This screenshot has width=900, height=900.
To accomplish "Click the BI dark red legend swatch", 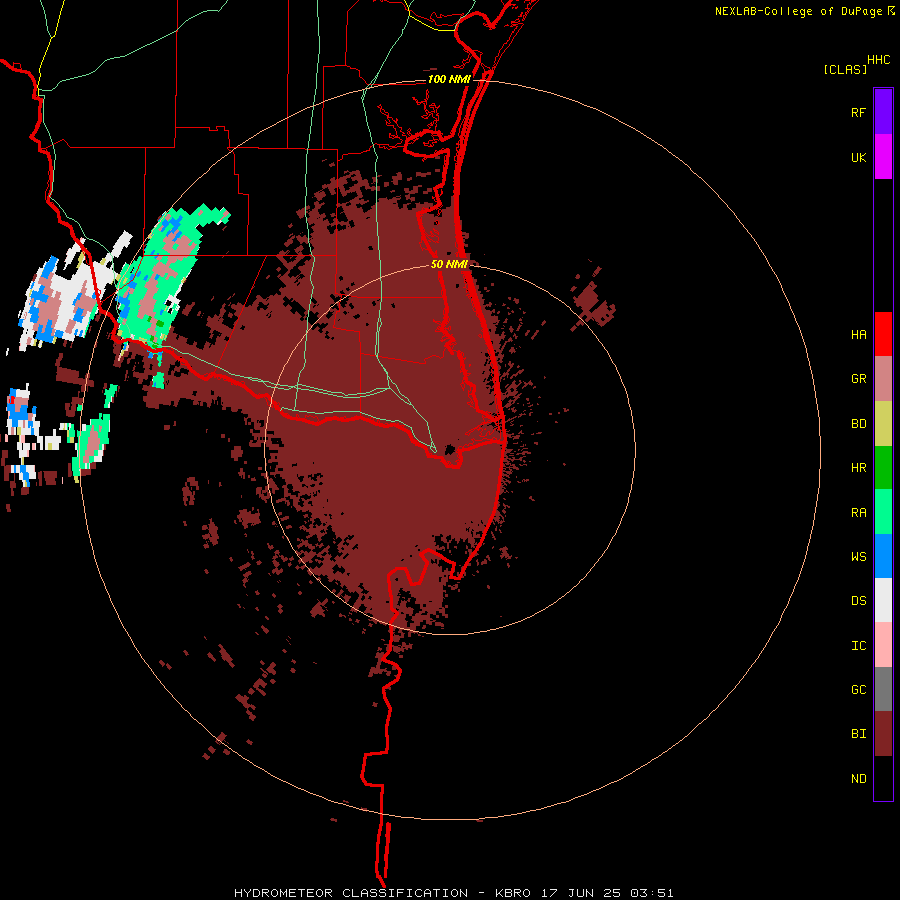I will 883,734.
